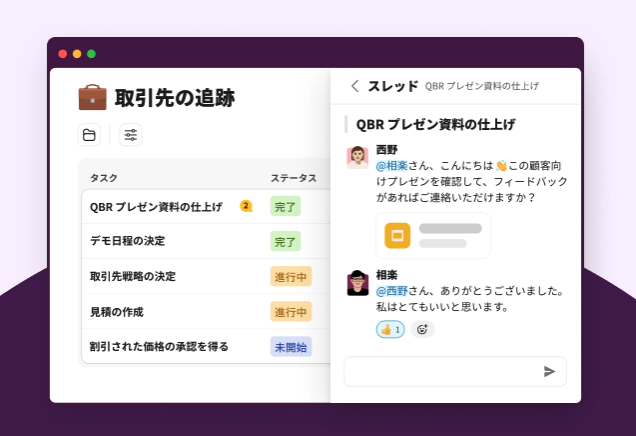The width and height of the screenshot is (636, 436).
Task: Open the yellow slides attachment icon
Action: (398, 235)
